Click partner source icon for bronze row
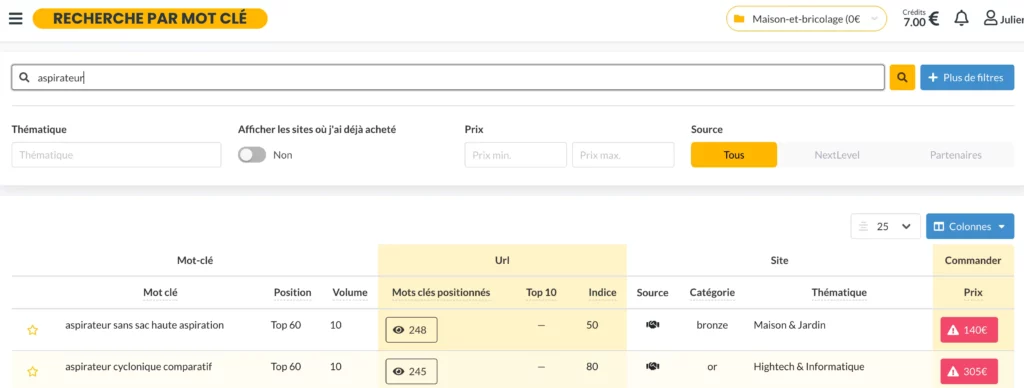 (x=652, y=325)
